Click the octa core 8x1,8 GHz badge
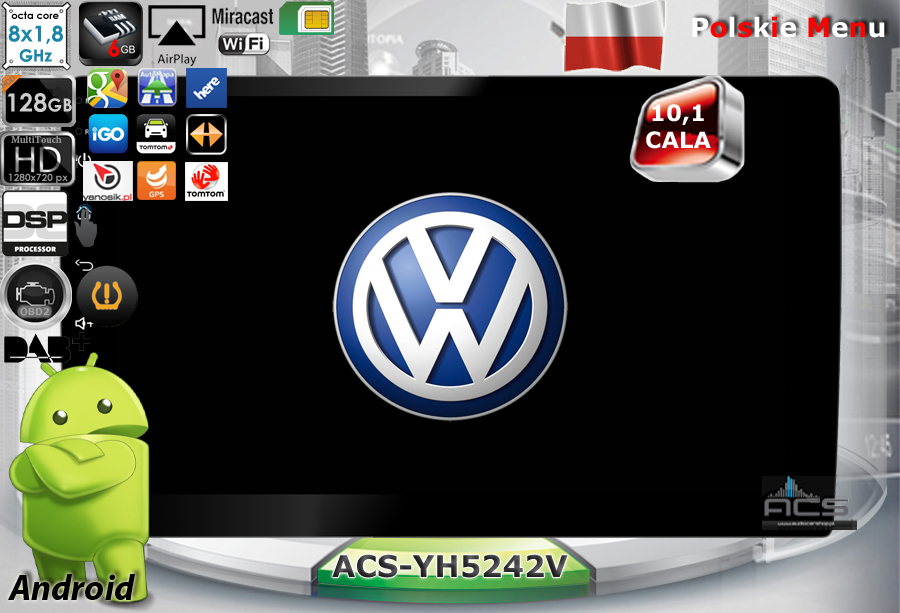 (x=37, y=36)
